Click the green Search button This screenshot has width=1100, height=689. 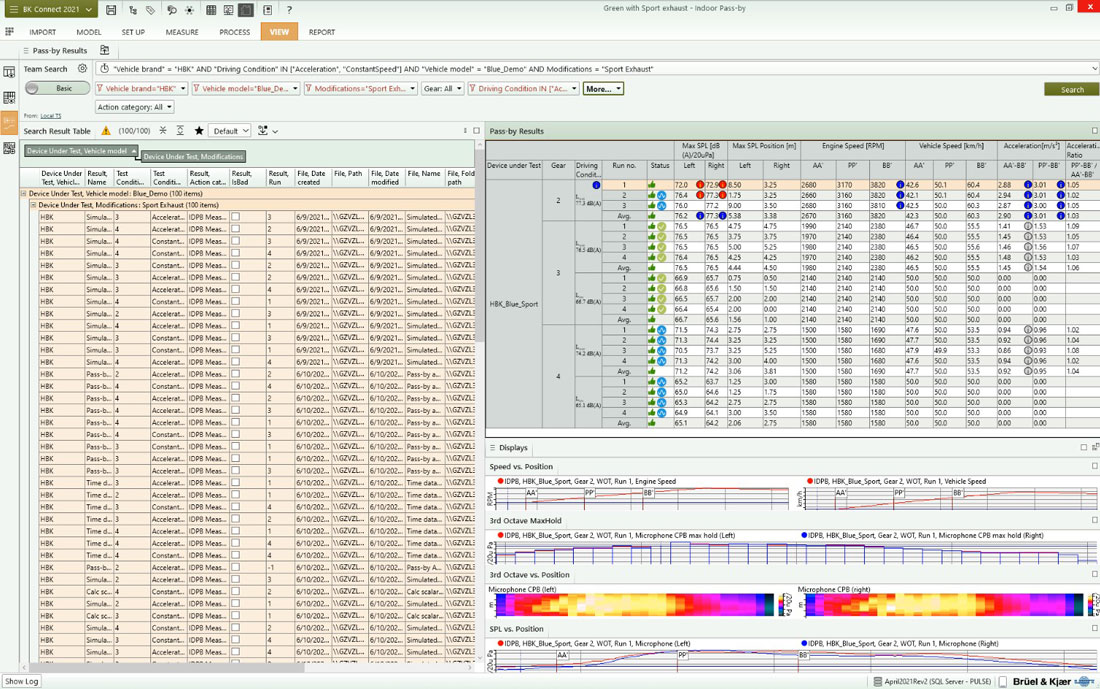tap(1071, 89)
